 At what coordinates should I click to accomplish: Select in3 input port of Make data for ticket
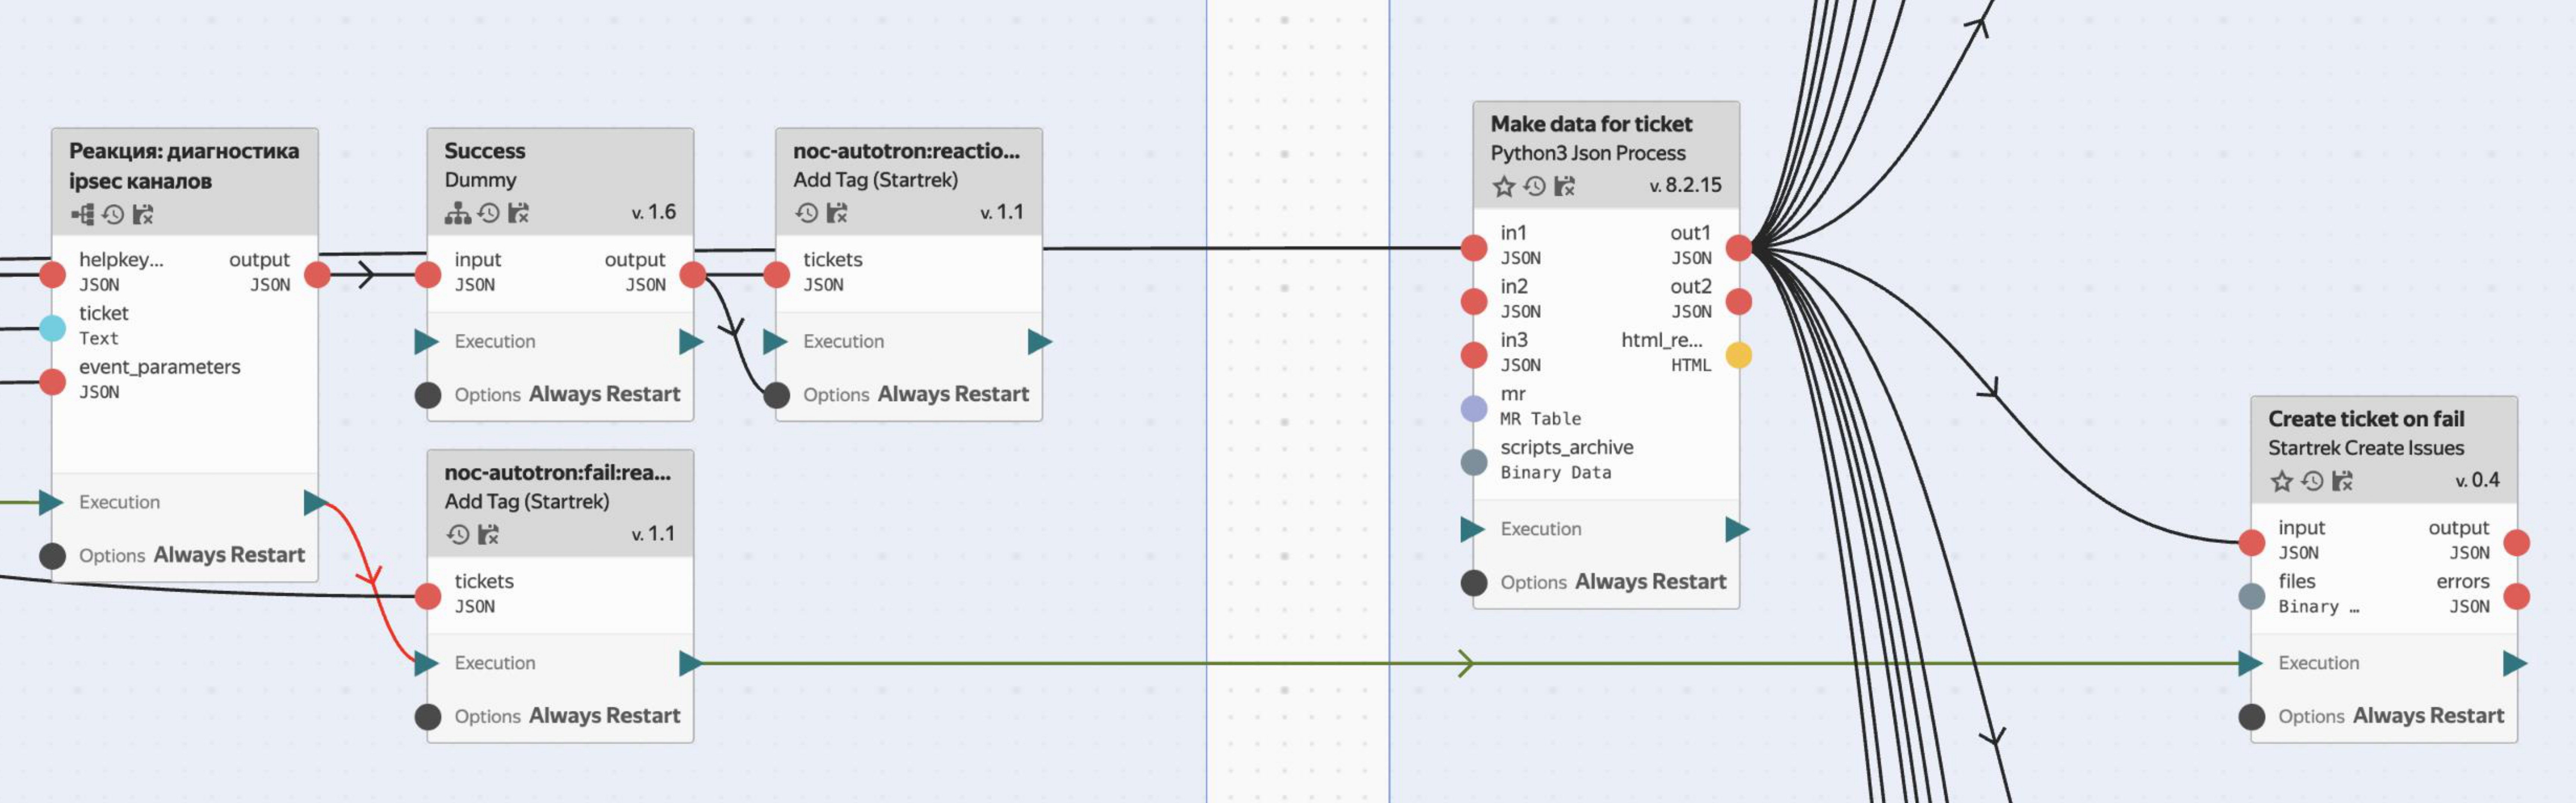pos(1474,355)
